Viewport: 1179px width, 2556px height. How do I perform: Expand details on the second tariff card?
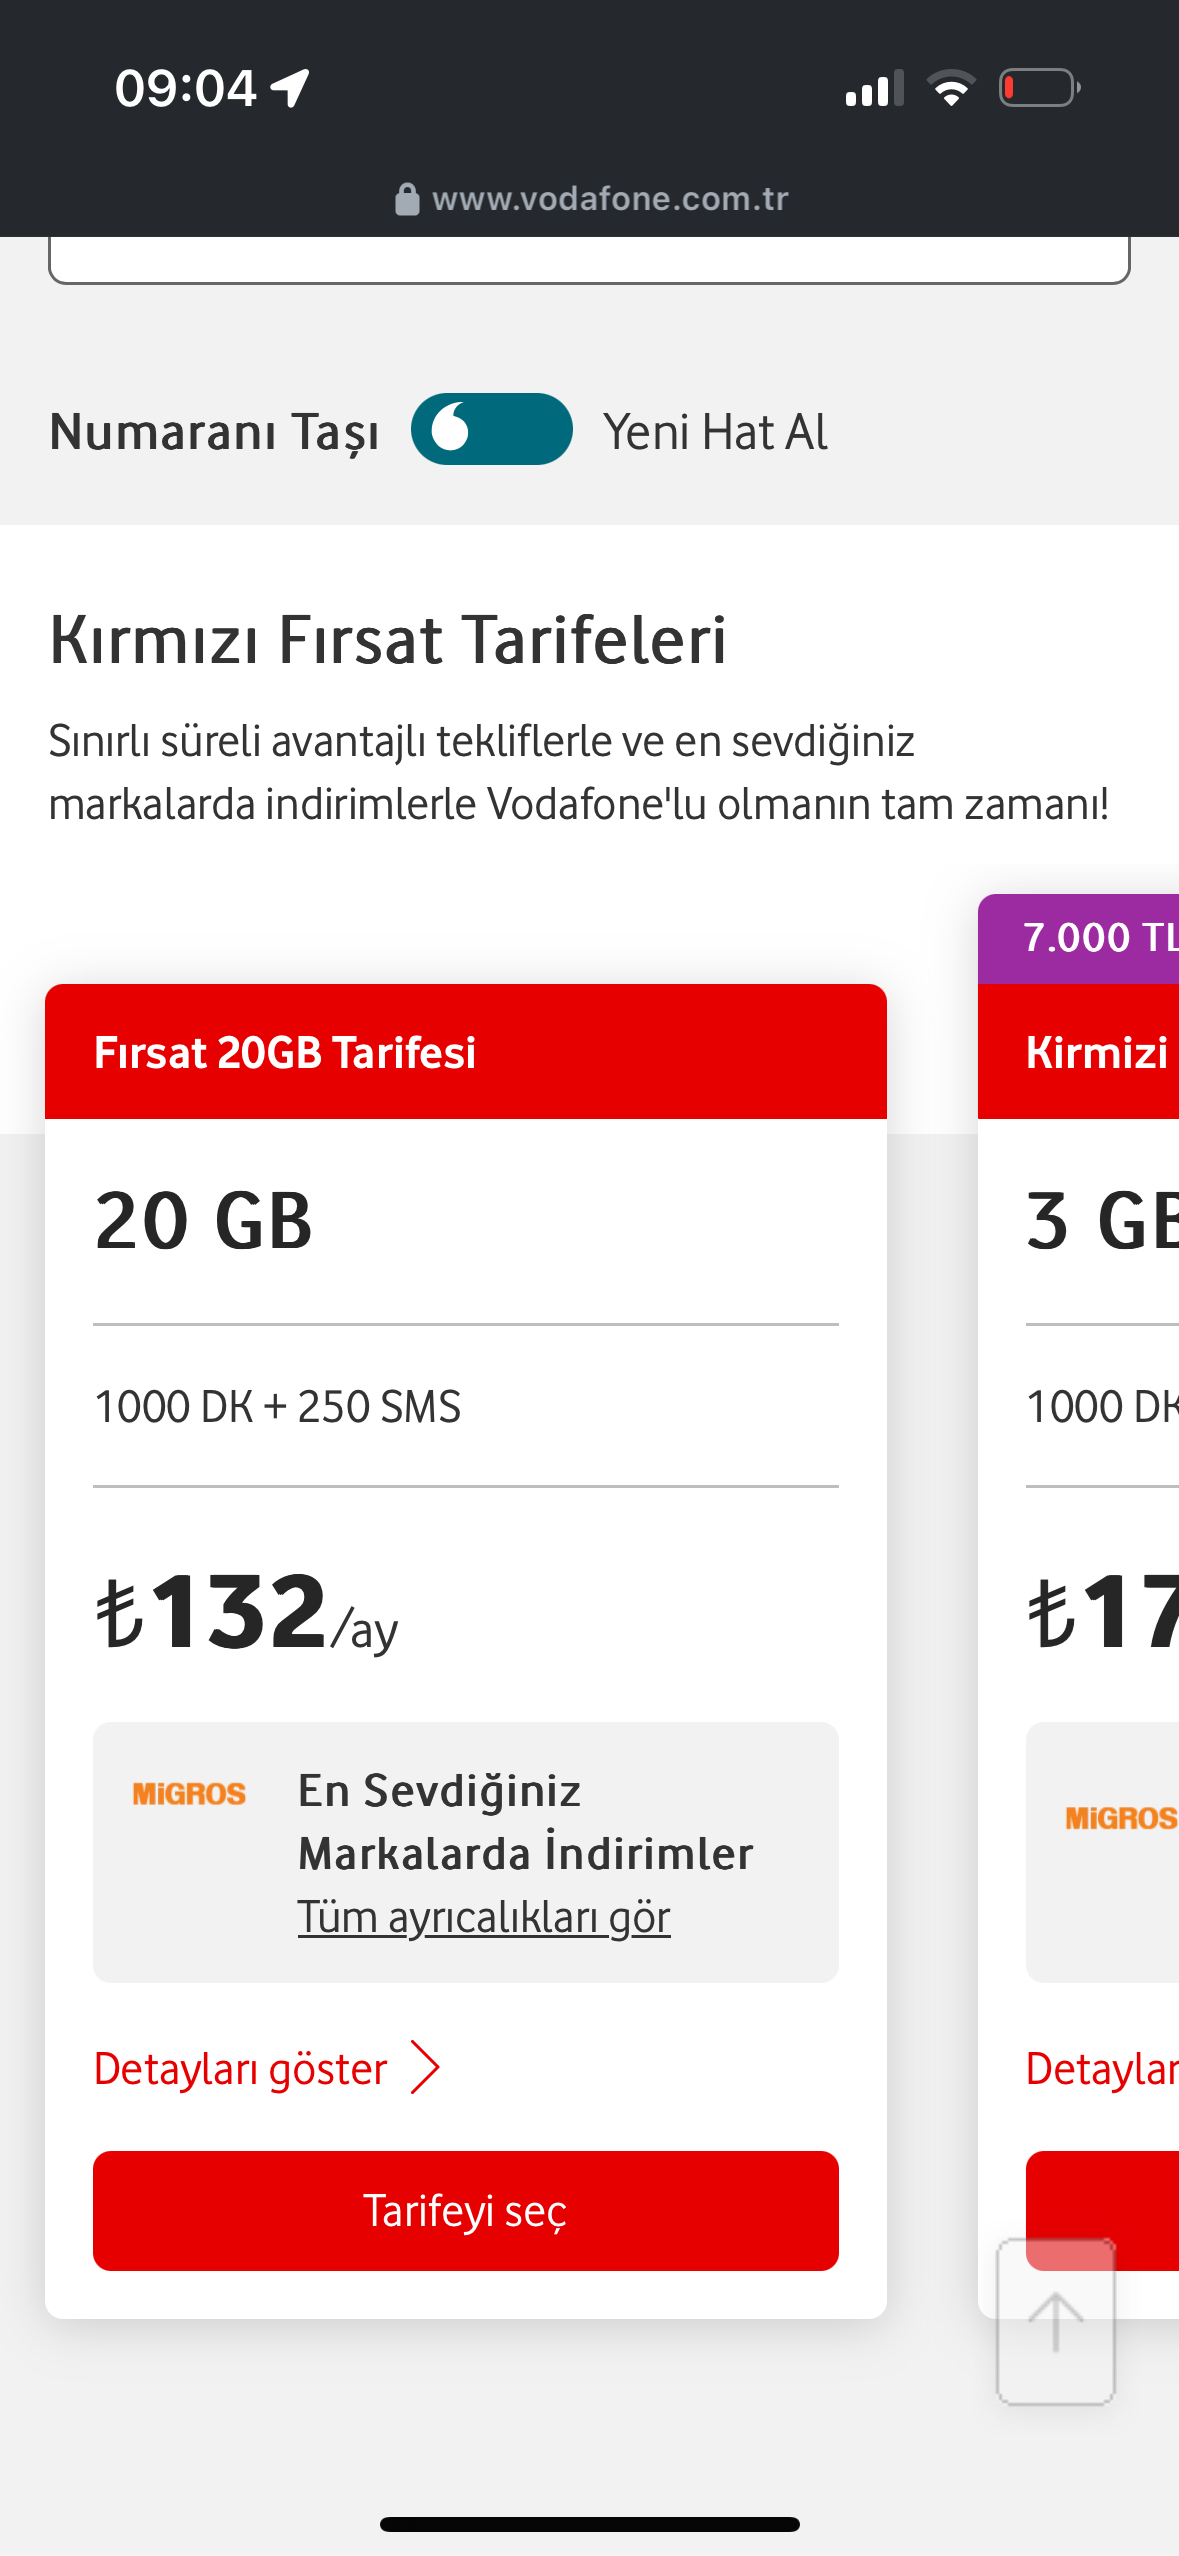1102,2069
